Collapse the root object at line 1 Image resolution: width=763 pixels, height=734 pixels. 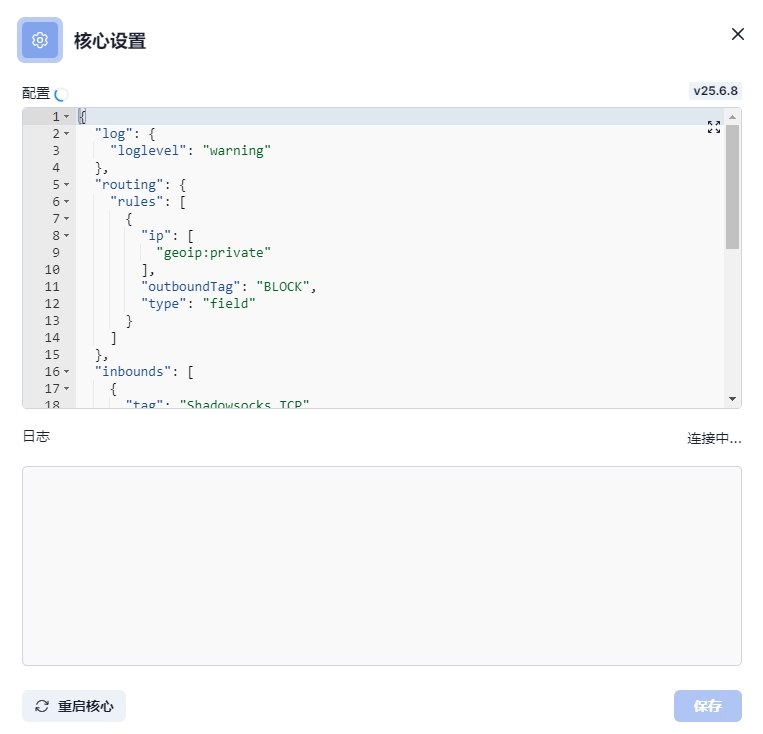coord(67,117)
